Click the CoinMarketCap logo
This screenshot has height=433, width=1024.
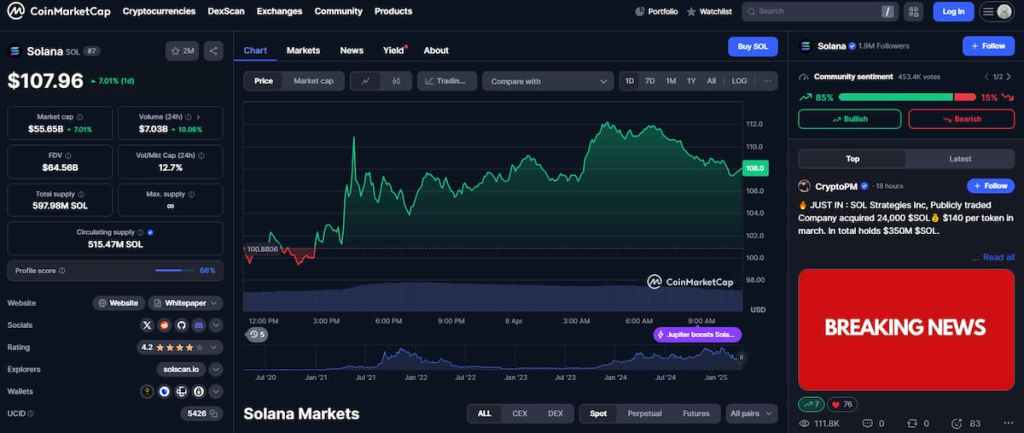coord(59,11)
